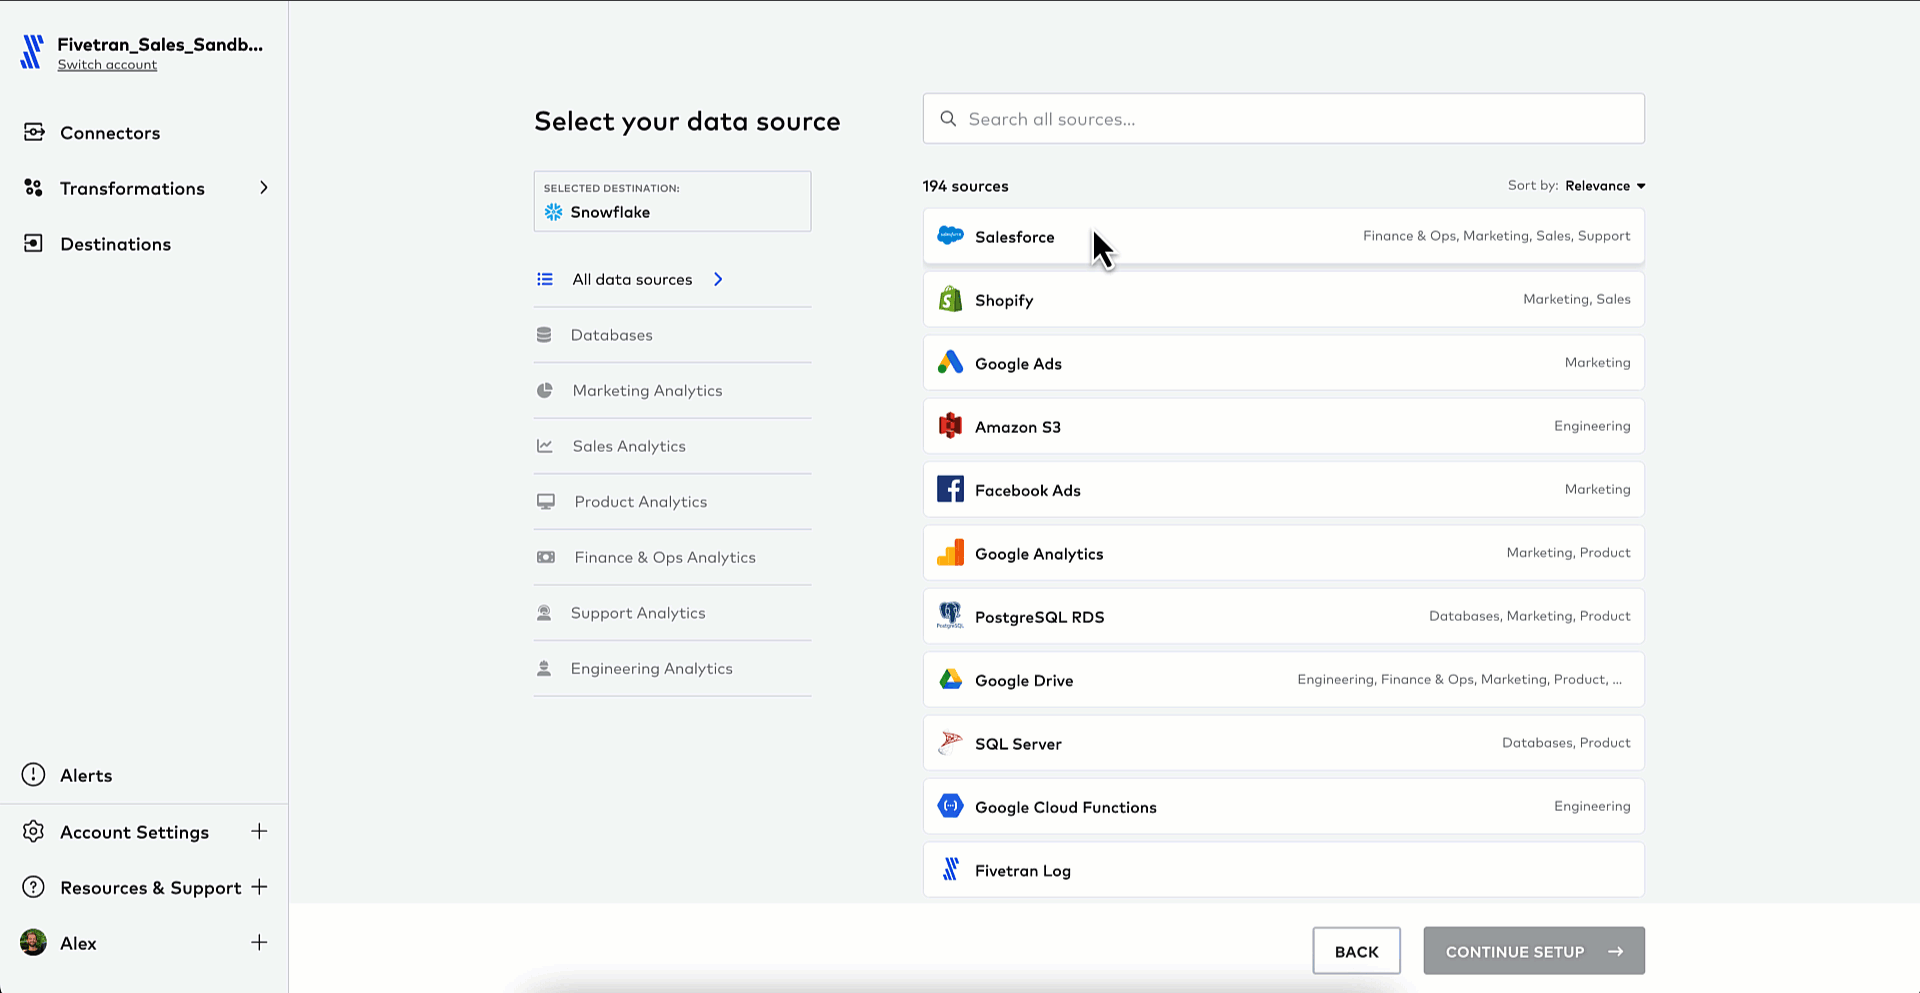Click the Databases category icon
Viewport: 1920px width, 993px height.
(x=544, y=335)
